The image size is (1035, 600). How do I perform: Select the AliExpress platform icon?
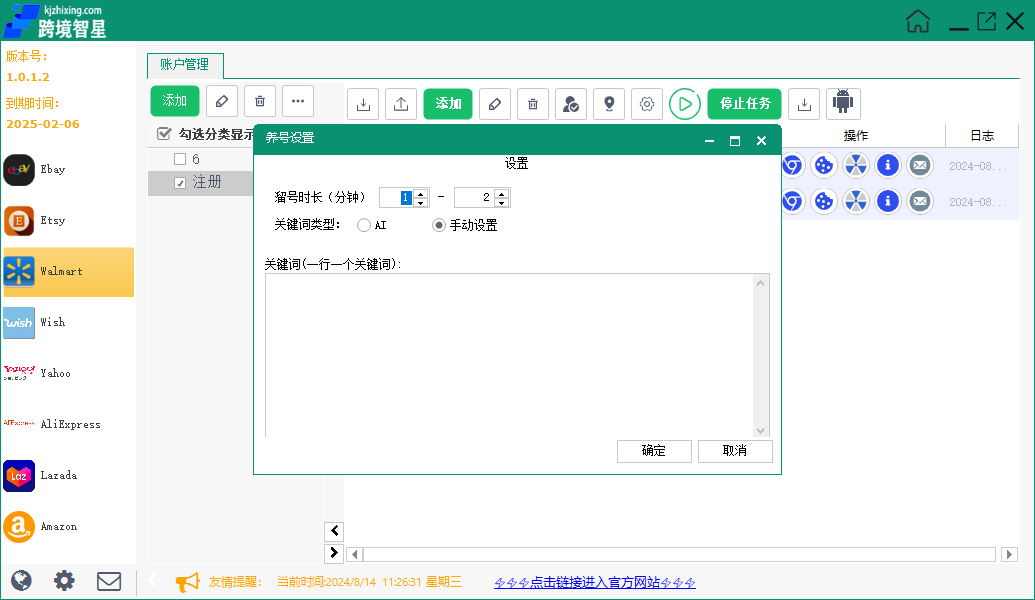point(19,423)
